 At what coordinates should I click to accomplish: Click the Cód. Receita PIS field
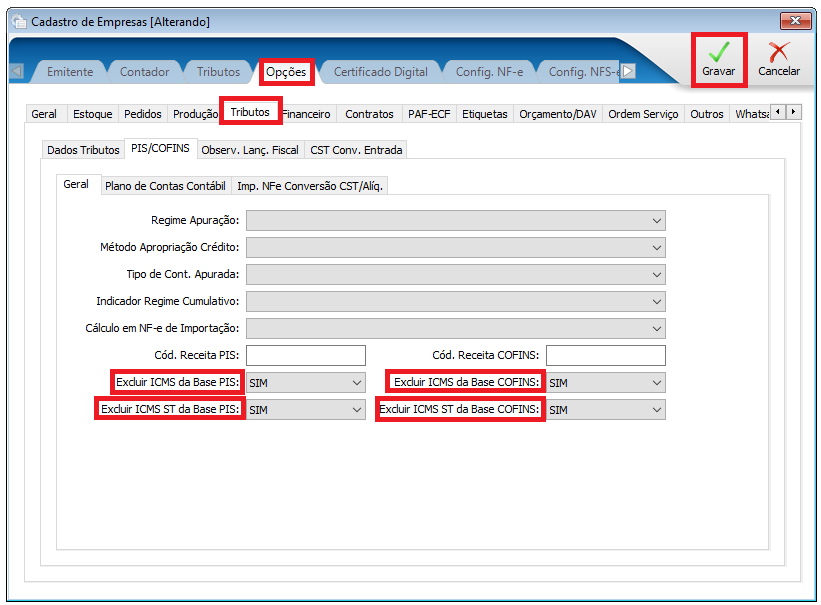coord(306,356)
